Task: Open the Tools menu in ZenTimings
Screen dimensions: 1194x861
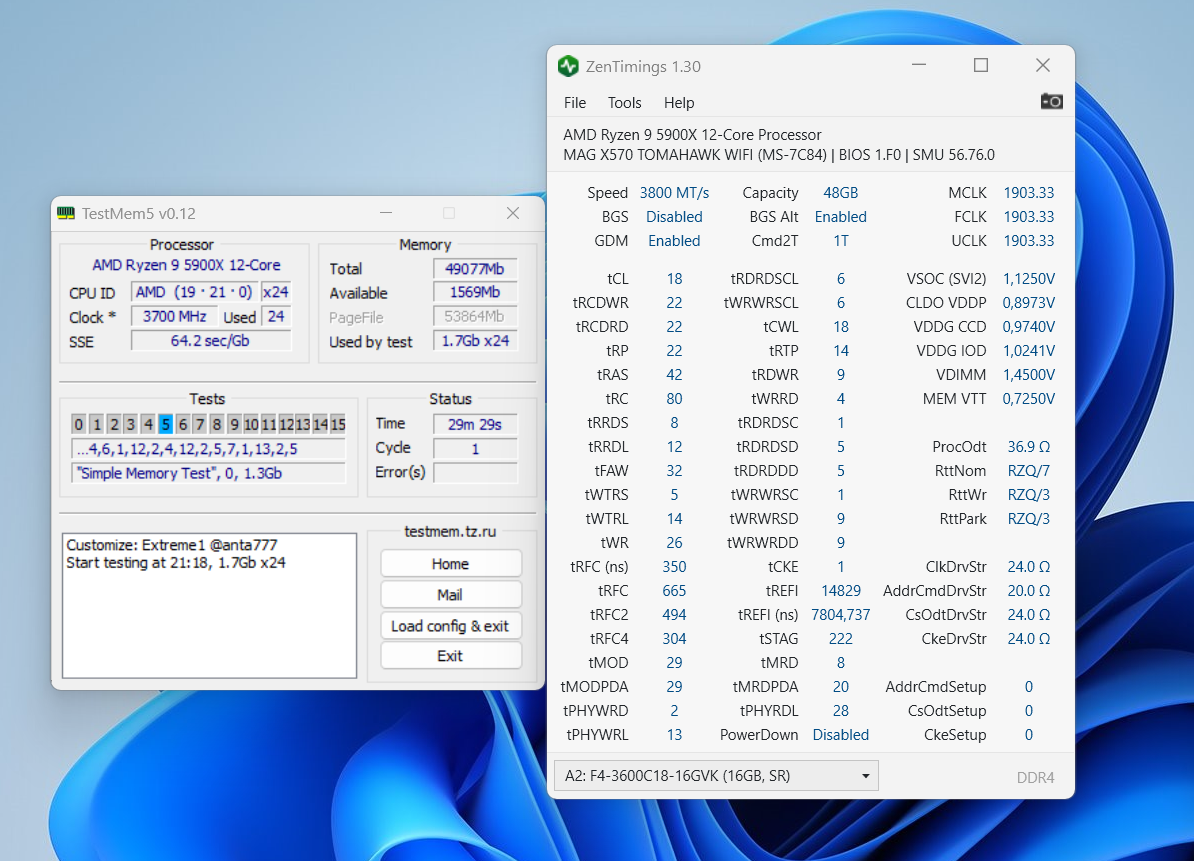Action: 624,103
